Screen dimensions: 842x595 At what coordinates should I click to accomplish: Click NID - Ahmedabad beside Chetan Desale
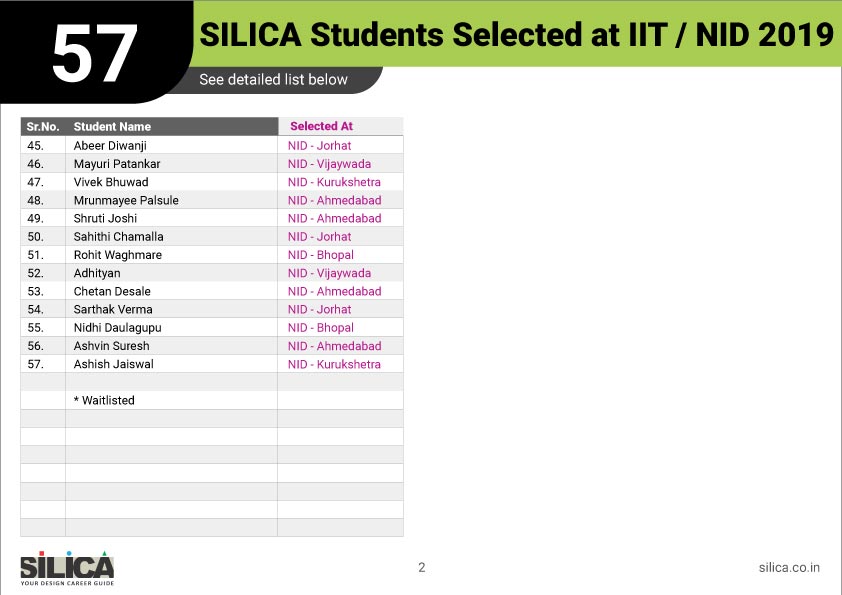click(x=334, y=291)
